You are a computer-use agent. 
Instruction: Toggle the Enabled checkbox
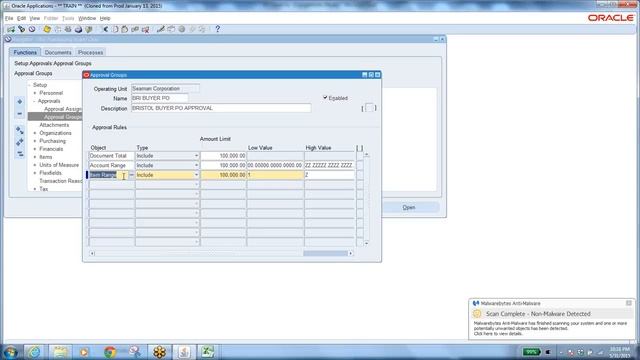[x=325, y=98]
